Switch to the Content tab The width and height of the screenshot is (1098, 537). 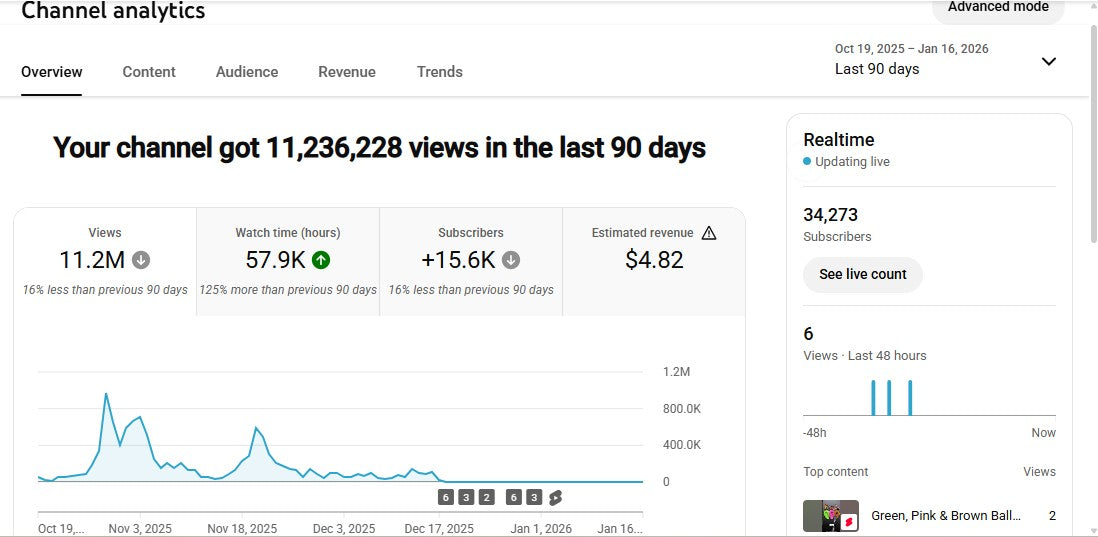(149, 72)
